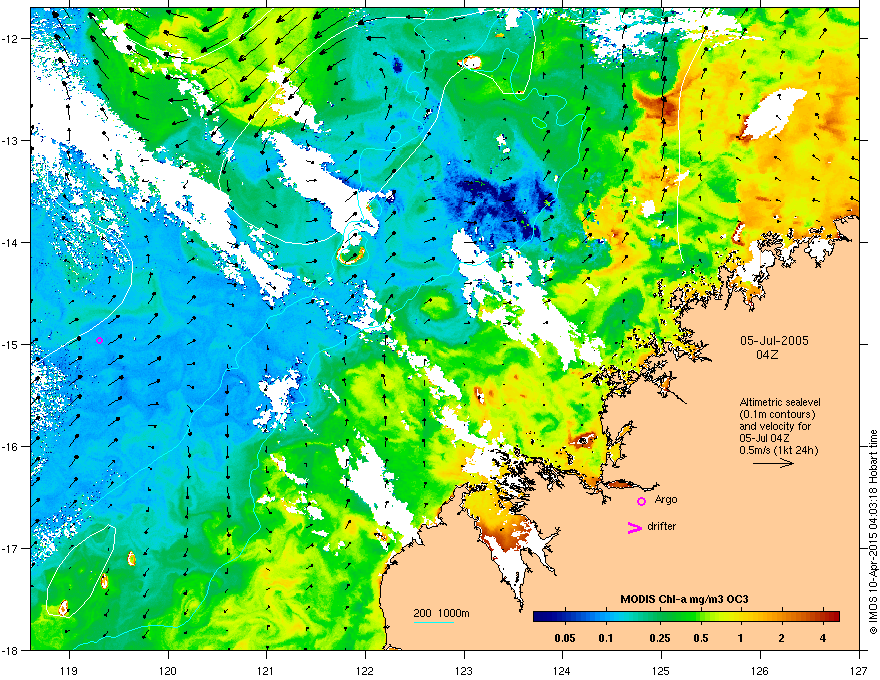Click the magenta Argo float circle near 119°E
The height and width of the screenshot is (680, 880).
click(x=99, y=340)
